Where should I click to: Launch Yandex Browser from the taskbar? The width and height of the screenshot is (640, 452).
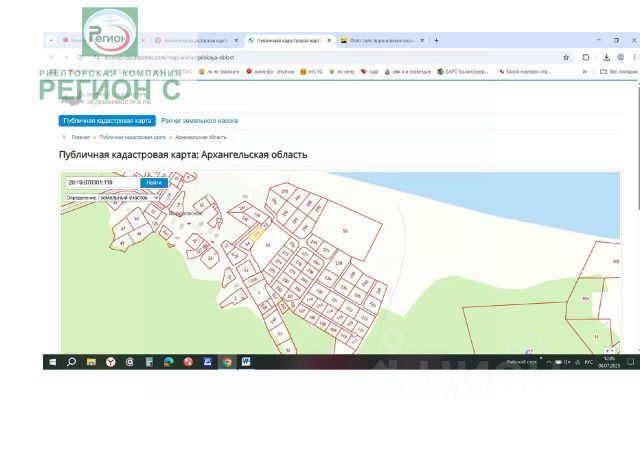(x=110, y=362)
